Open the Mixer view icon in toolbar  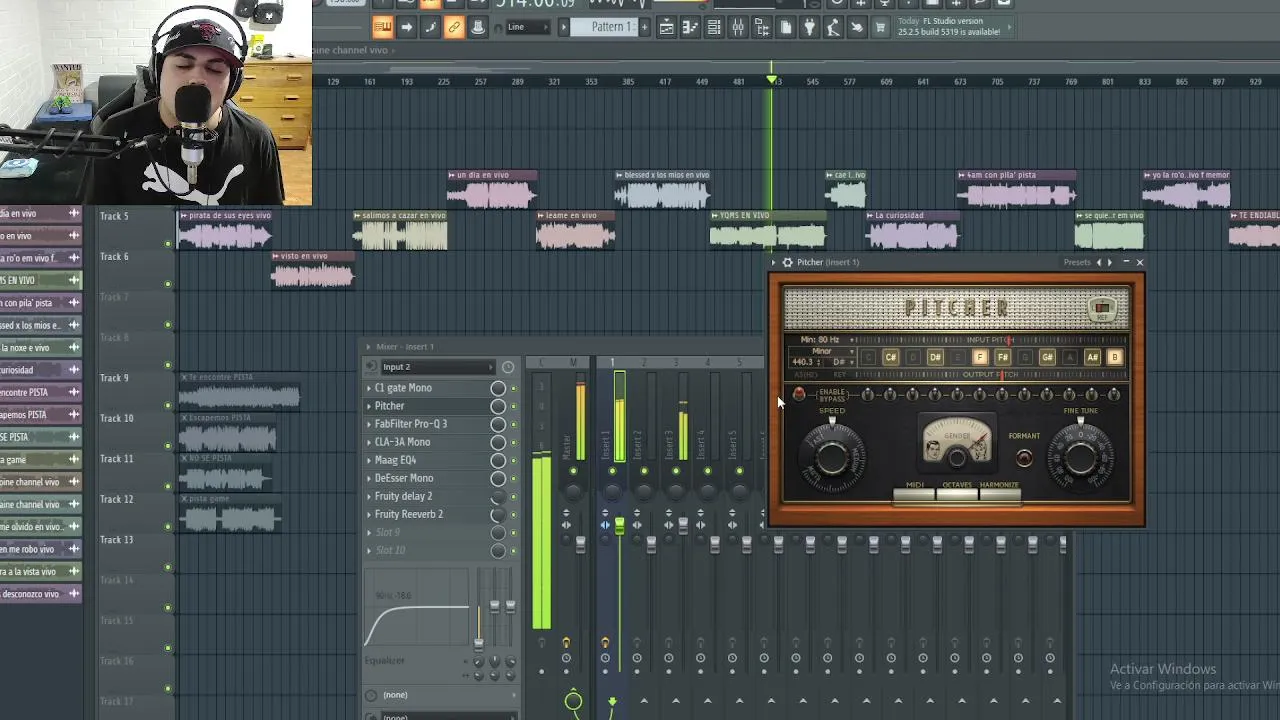tap(738, 27)
